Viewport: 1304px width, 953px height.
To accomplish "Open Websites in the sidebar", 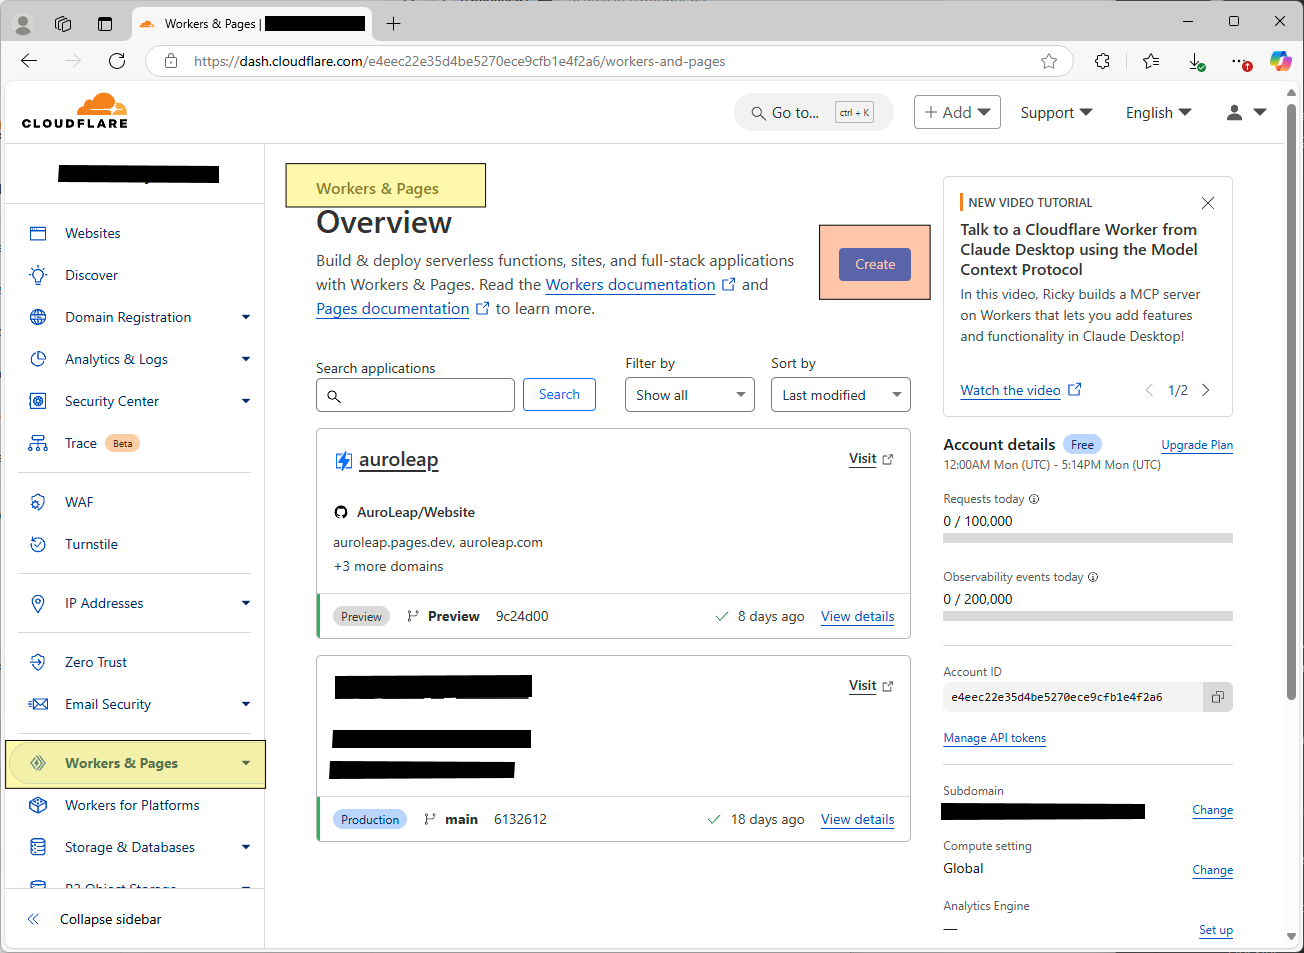I will [92, 233].
